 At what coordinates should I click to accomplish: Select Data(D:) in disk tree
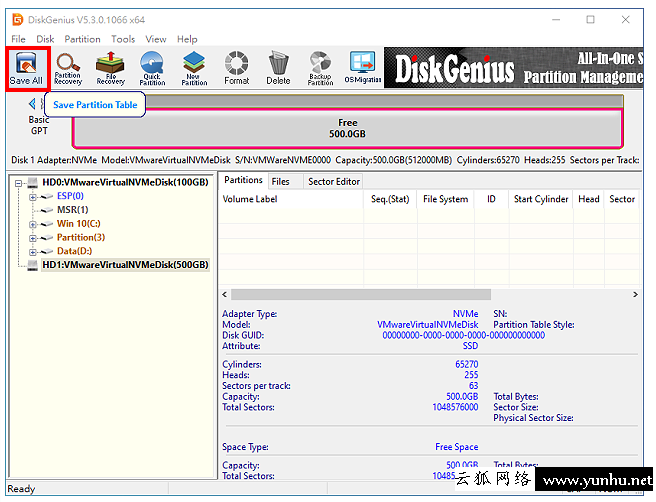click(74, 251)
